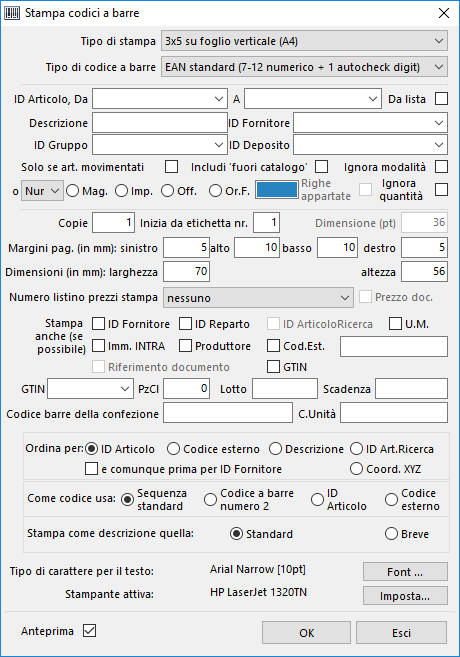Viewport: 460px width, 657px height.
Task: Click the Esci button
Action: pyautogui.click(x=401, y=632)
